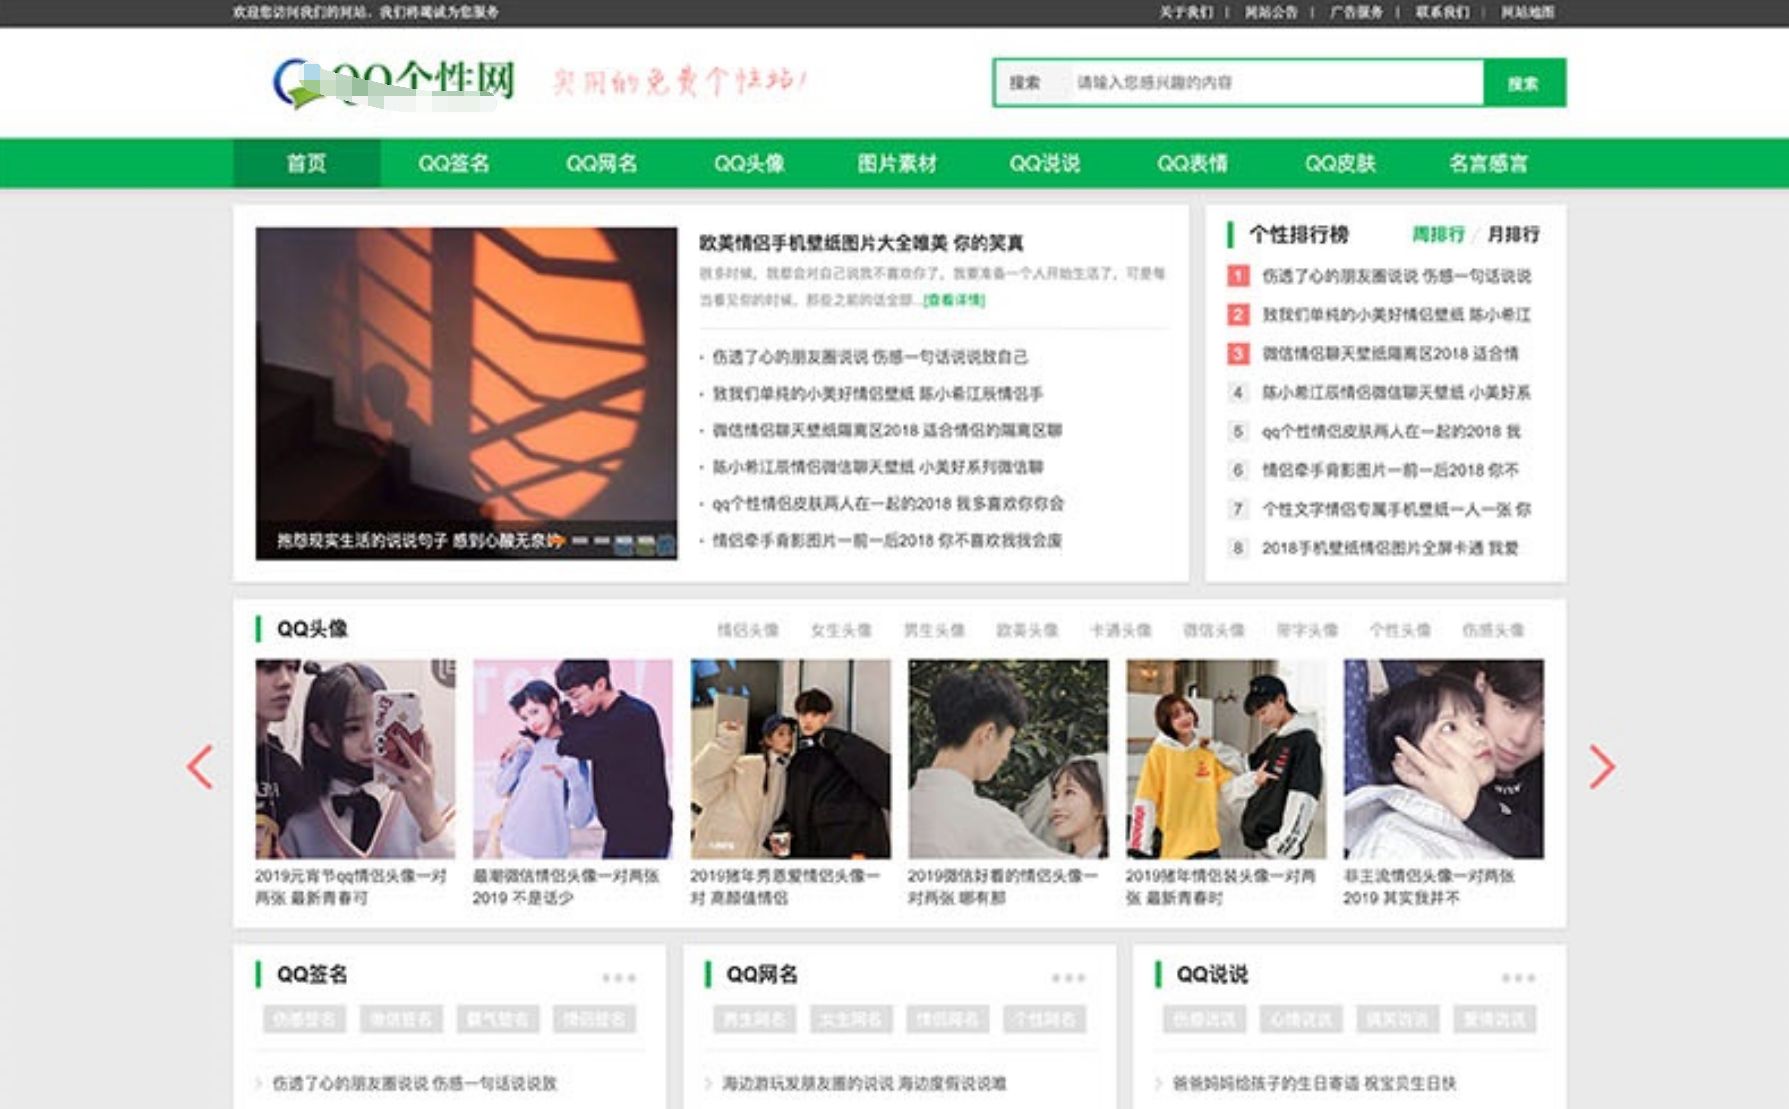
Task: Open the 首页 navigation menu item
Action: coord(307,162)
